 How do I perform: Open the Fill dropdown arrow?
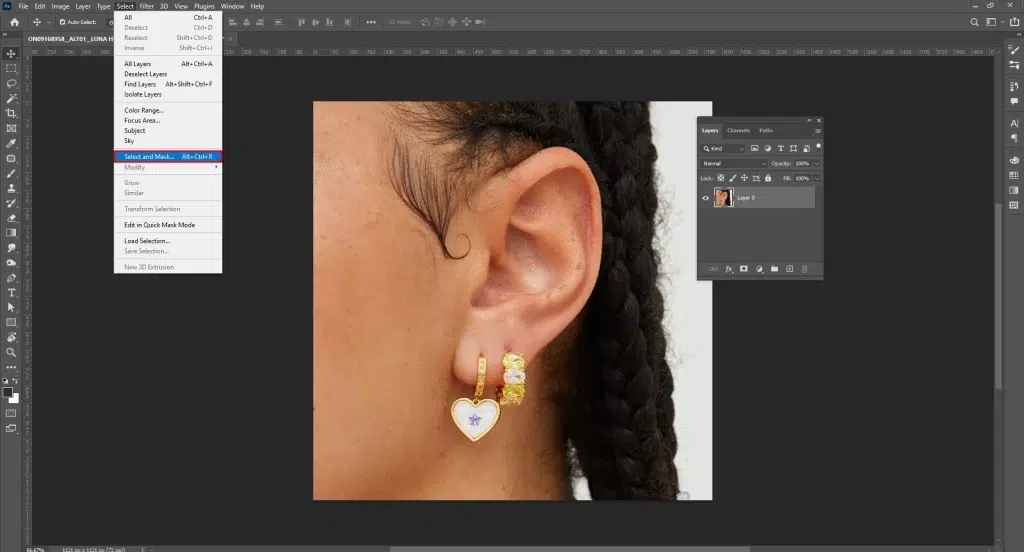click(816, 178)
